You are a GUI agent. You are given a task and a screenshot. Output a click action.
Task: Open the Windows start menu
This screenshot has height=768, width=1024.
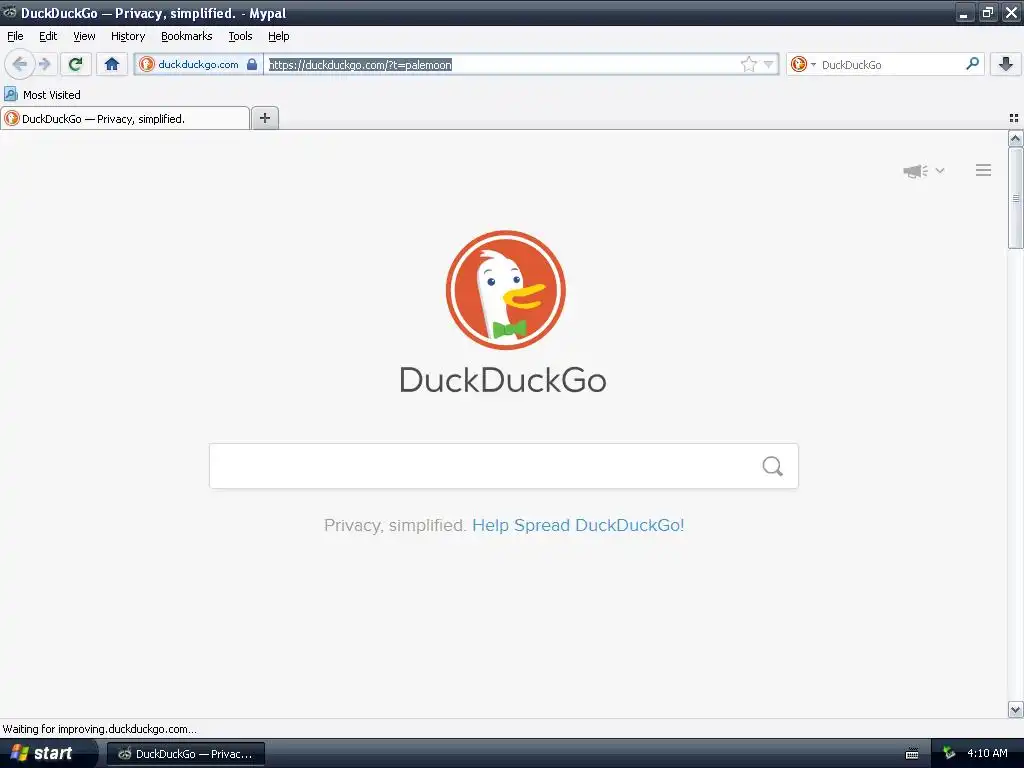tap(47, 753)
